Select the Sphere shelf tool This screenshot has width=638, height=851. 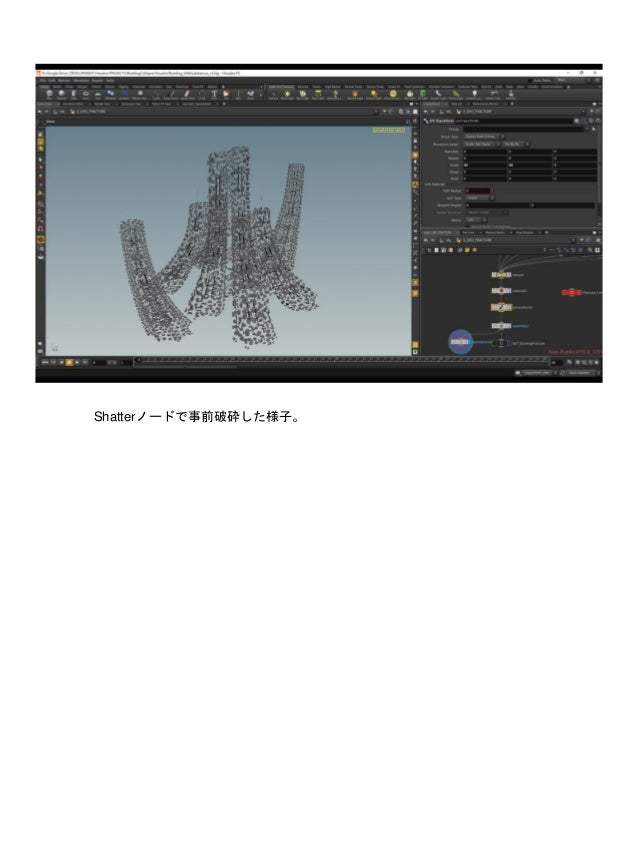point(61,94)
